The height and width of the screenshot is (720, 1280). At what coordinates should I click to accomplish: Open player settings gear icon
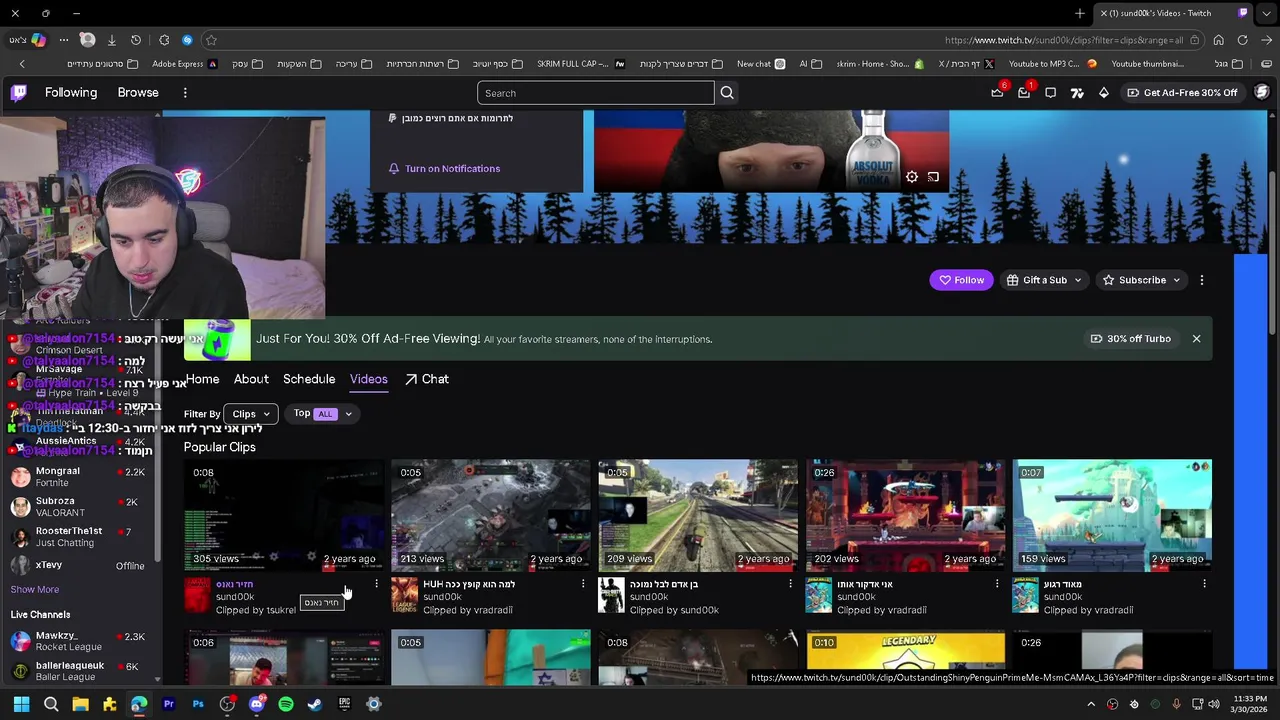tap(912, 177)
